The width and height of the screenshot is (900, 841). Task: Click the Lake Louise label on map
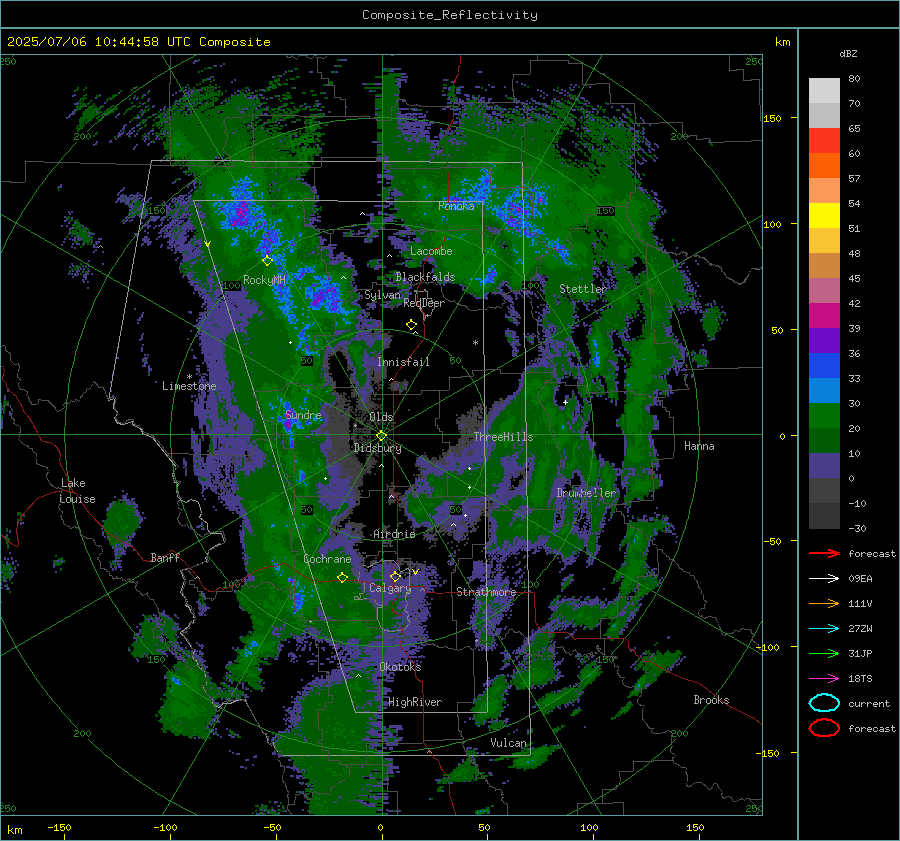coord(77,491)
